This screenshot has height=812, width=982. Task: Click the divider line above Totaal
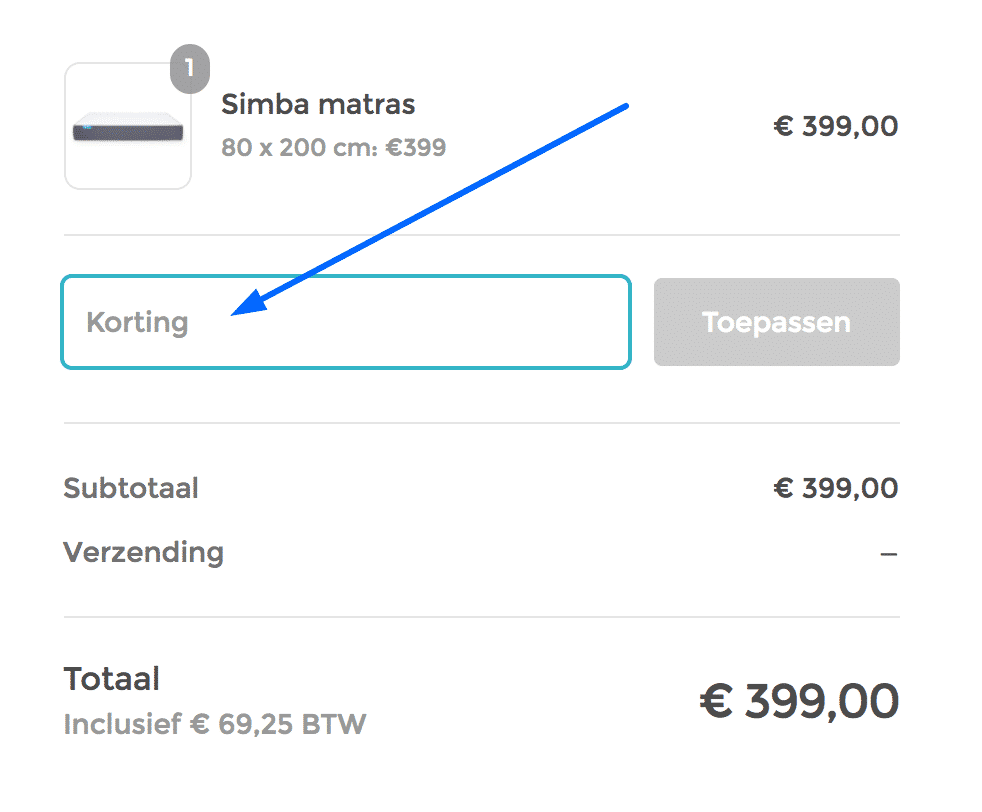[482, 617]
